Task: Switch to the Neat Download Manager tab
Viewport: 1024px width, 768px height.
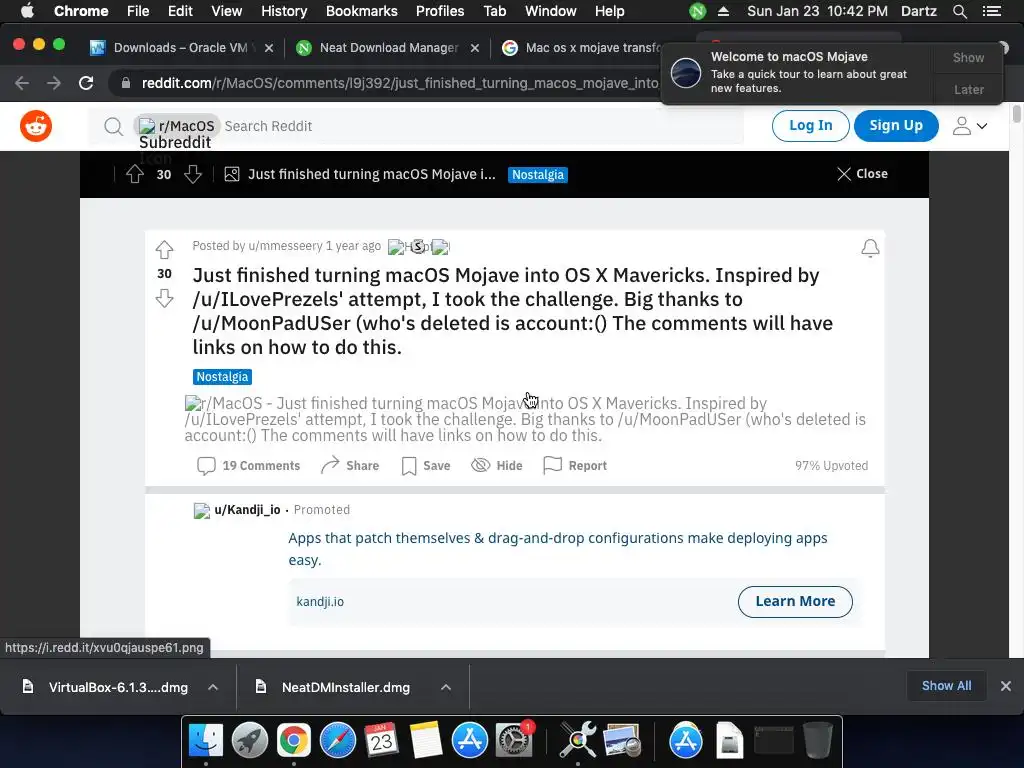Action: coord(389,48)
